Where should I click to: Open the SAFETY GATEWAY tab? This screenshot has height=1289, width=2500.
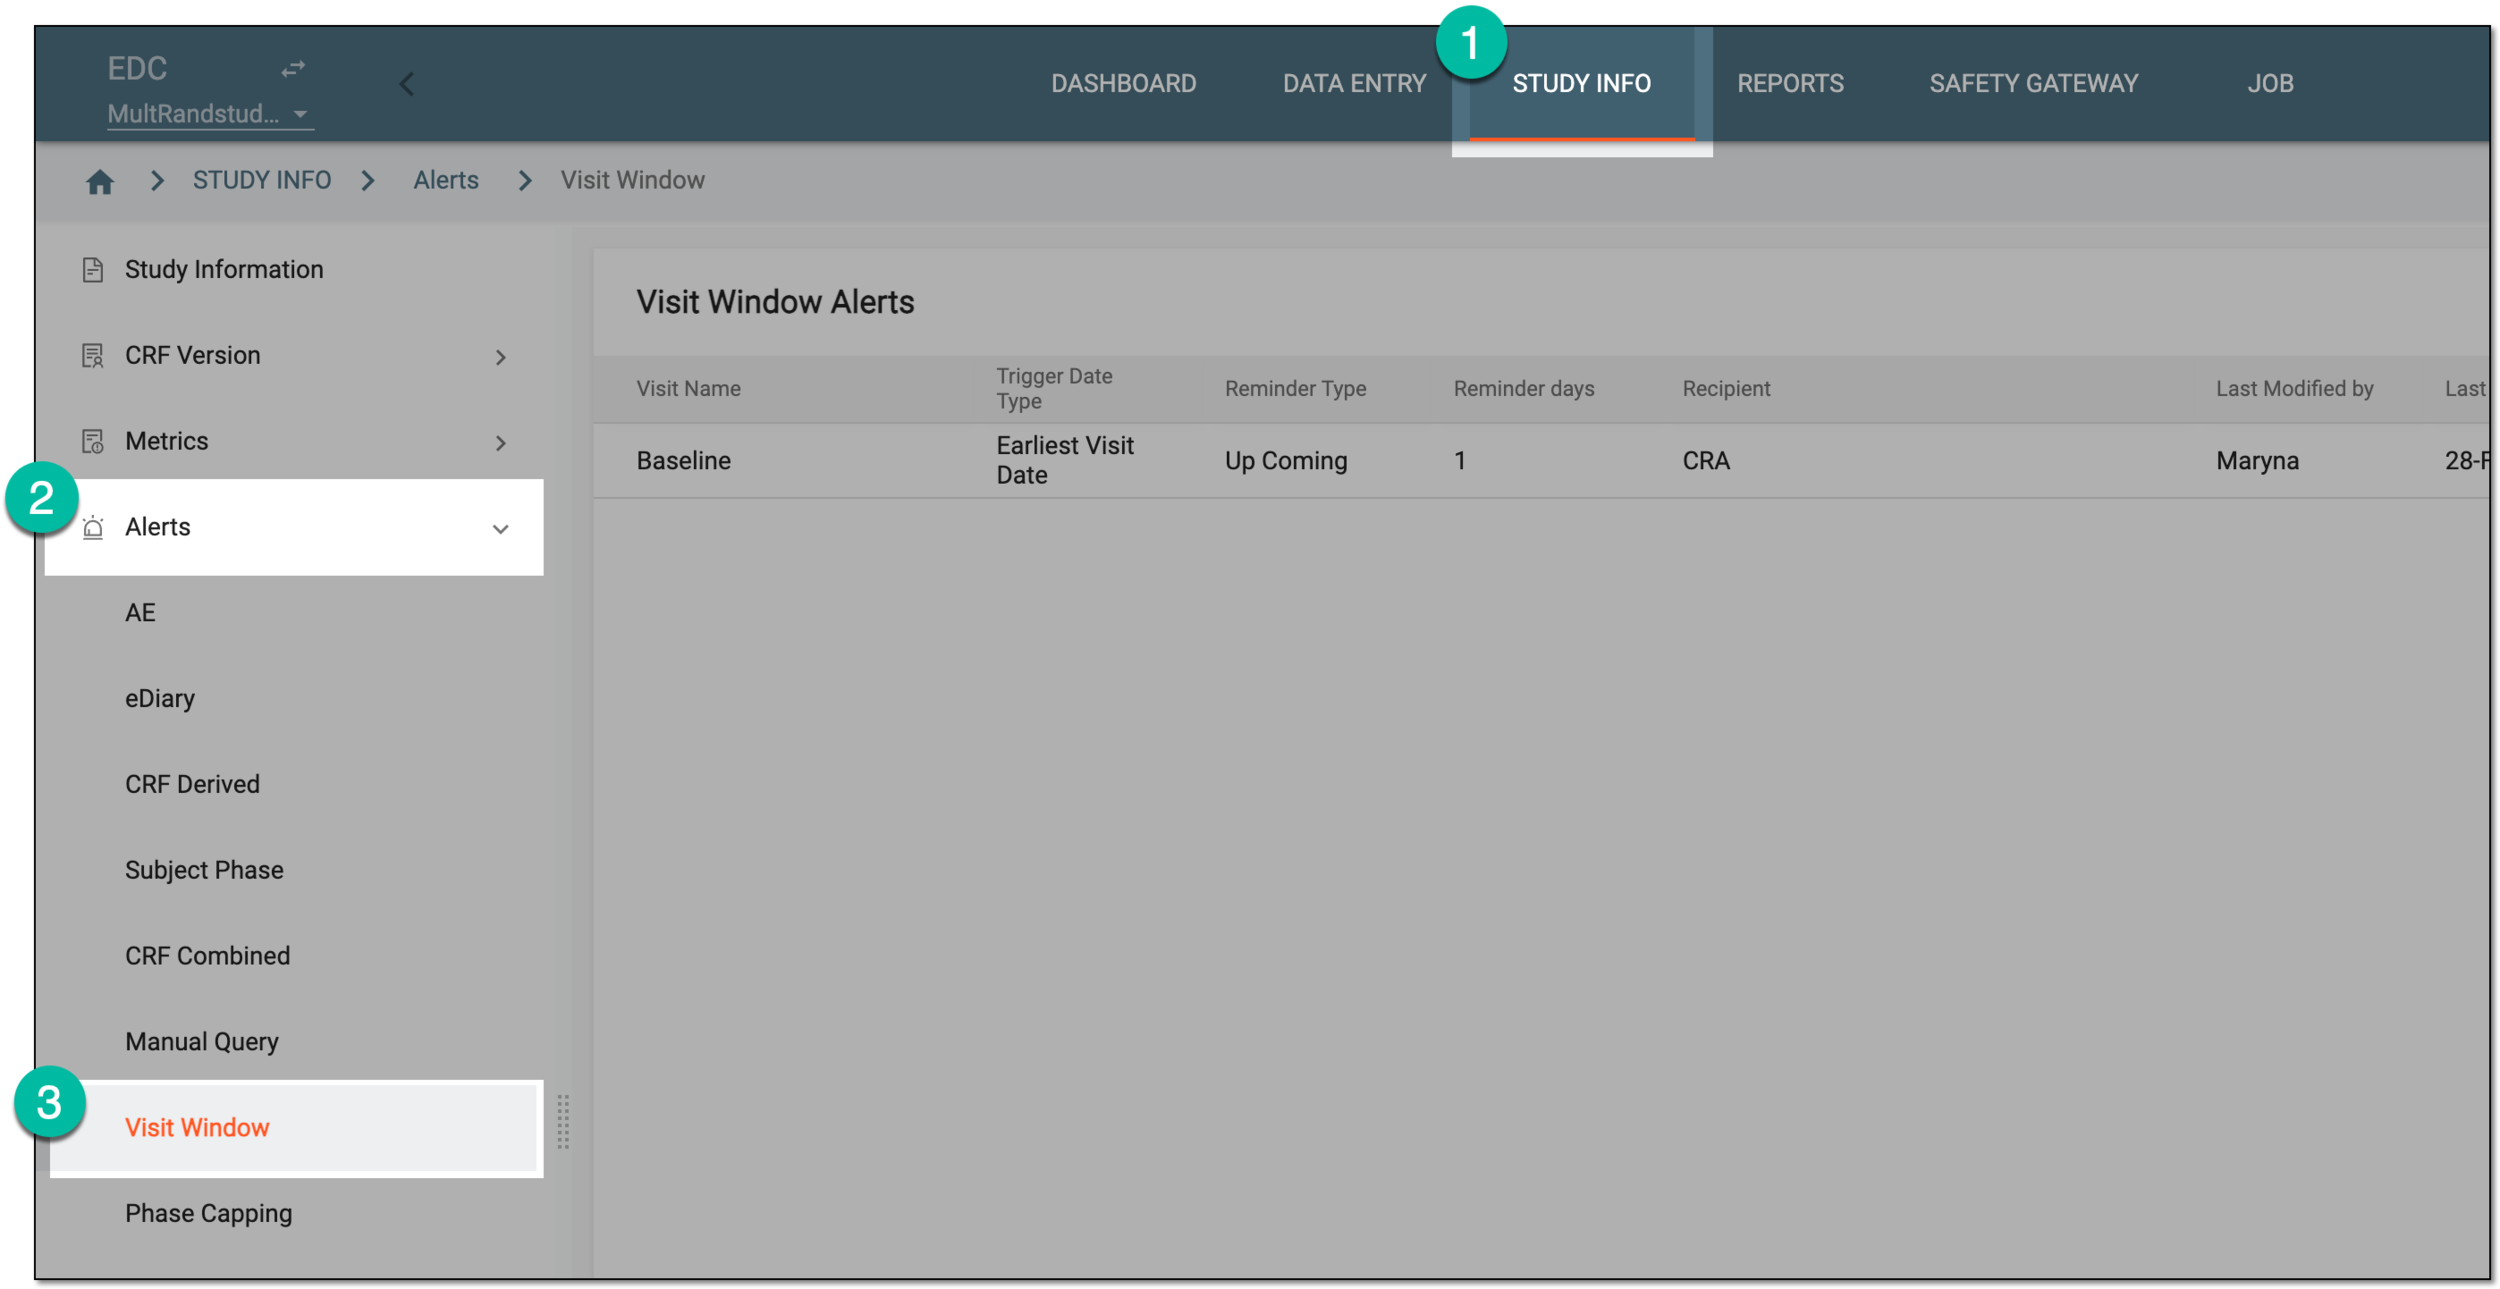pos(2033,83)
